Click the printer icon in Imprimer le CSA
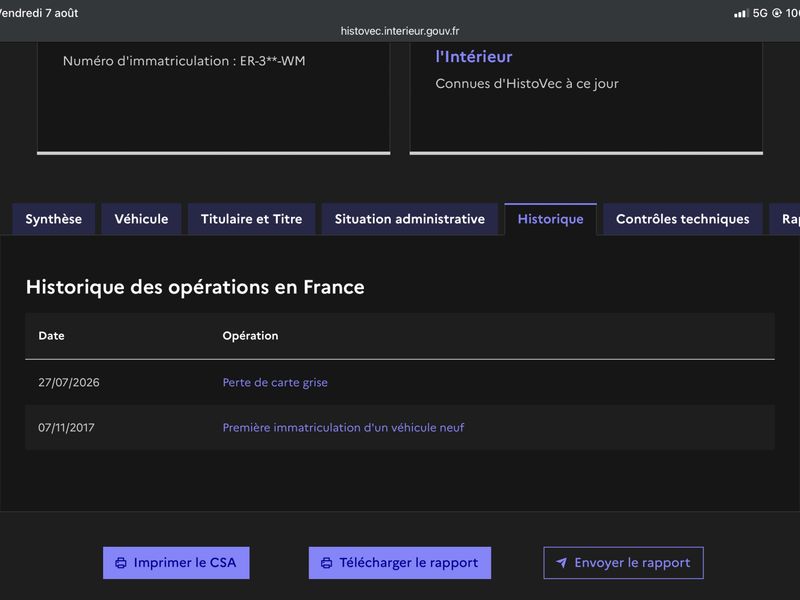 [121, 563]
